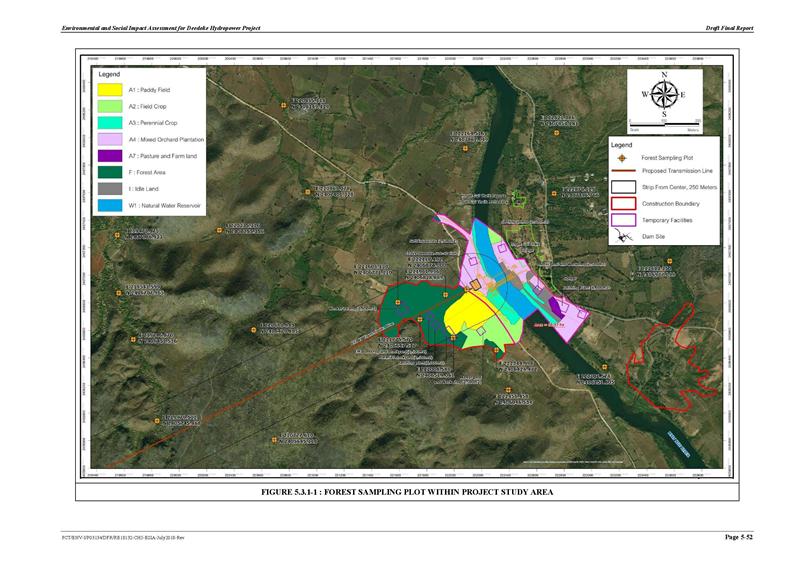This screenshot has height=566, width=800.
Task: Click the Proposed Transmission Line legend symbol
Action: click(x=622, y=171)
